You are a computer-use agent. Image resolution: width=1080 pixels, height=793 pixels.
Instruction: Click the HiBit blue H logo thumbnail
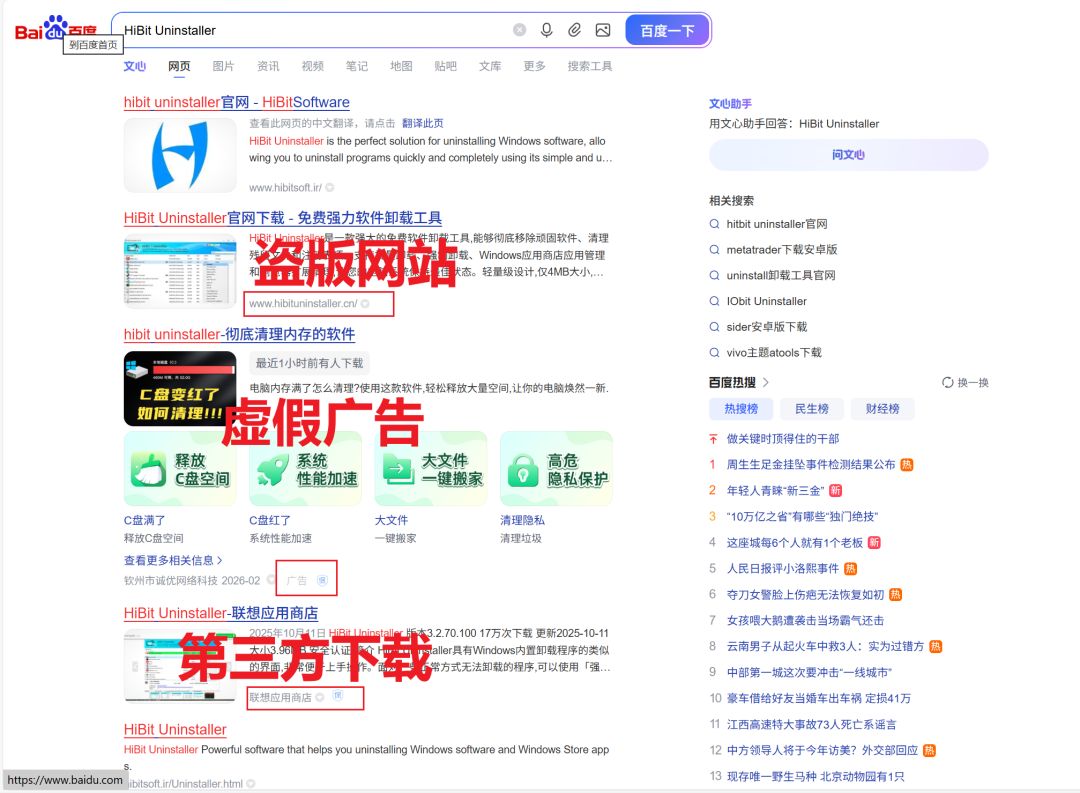click(x=180, y=155)
